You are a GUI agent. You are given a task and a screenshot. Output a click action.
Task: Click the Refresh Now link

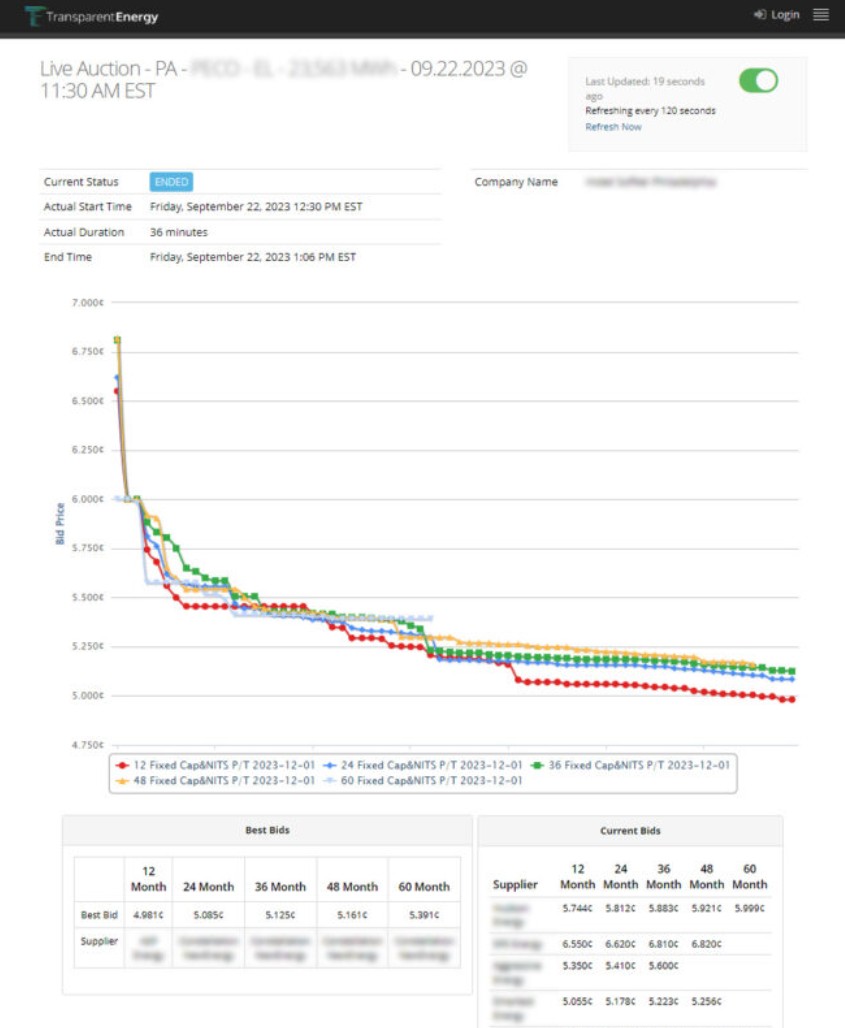click(613, 127)
